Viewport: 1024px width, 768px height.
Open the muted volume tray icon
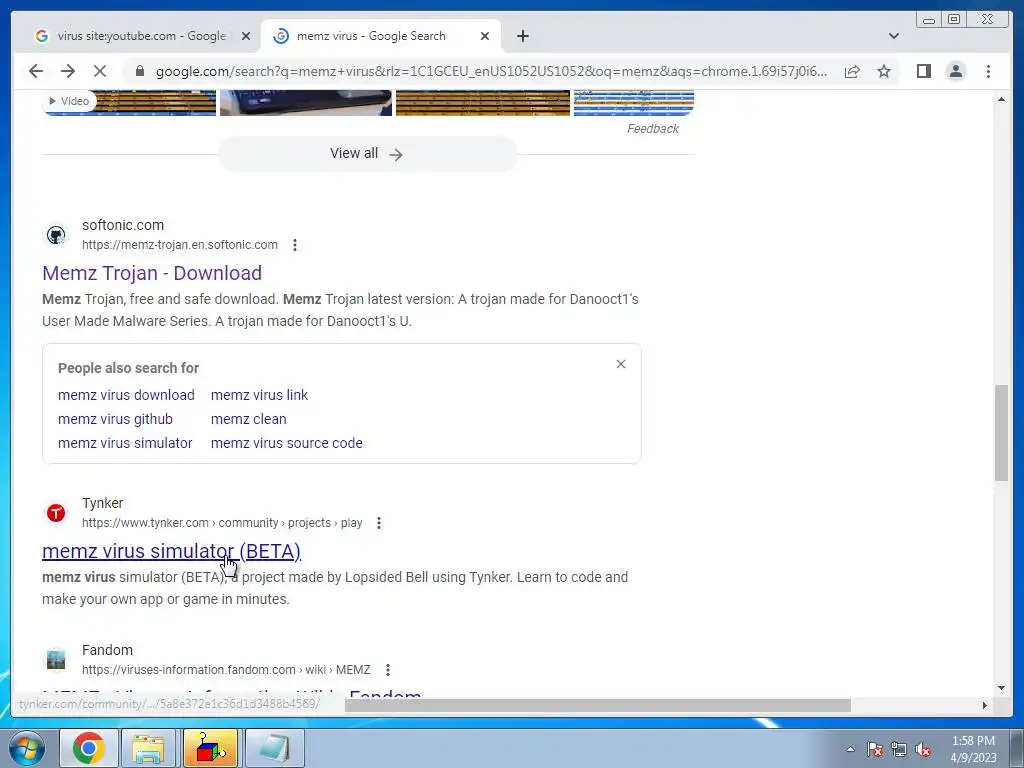[x=923, y=750]
